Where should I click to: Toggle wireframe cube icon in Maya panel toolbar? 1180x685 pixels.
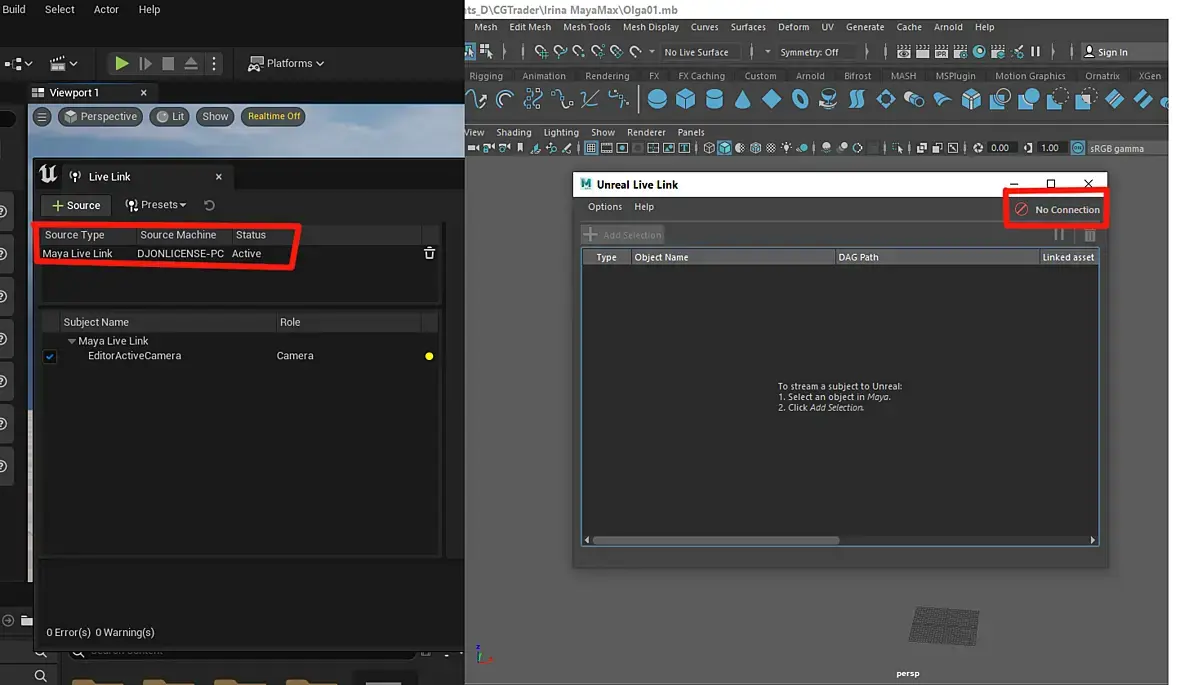(x=708, y=148)
